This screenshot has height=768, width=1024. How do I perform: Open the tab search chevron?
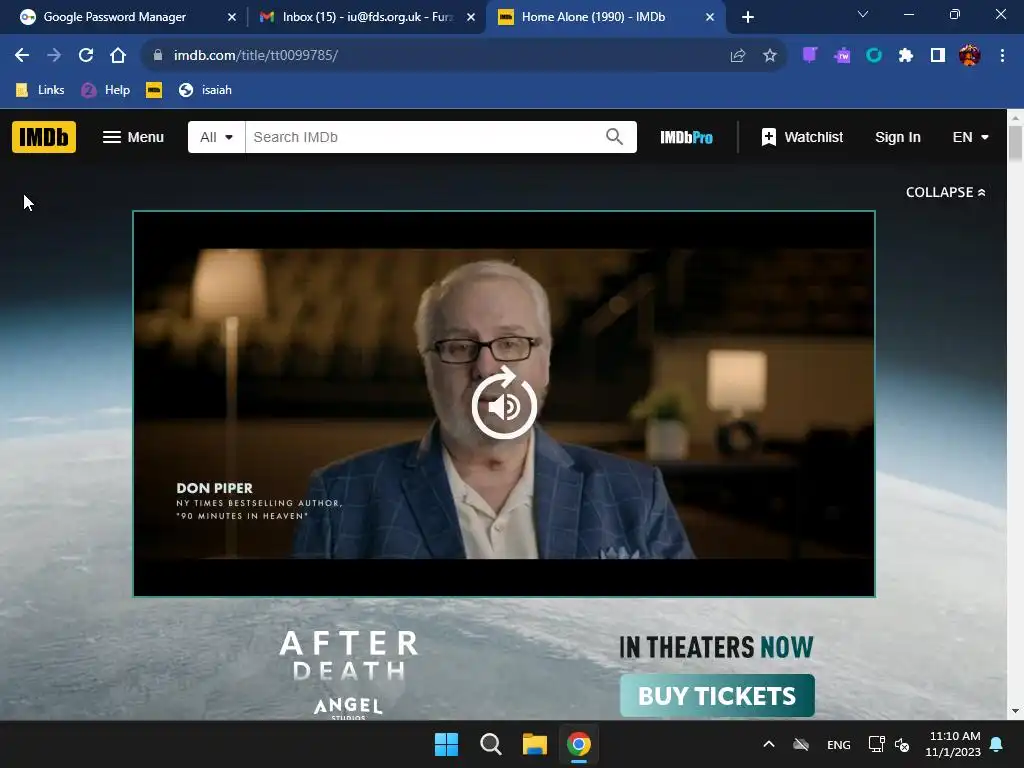863,14
